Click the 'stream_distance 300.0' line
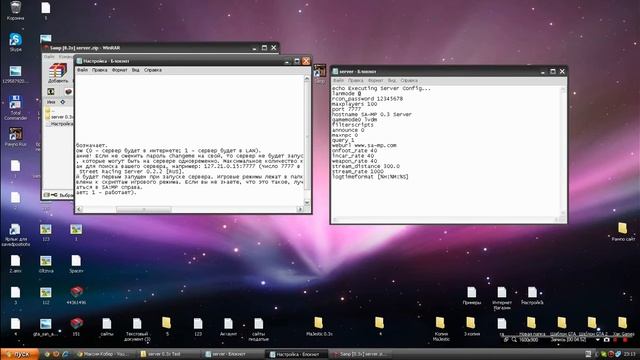The width and height of the screenshot is (640, 360). tap(366, 167)
